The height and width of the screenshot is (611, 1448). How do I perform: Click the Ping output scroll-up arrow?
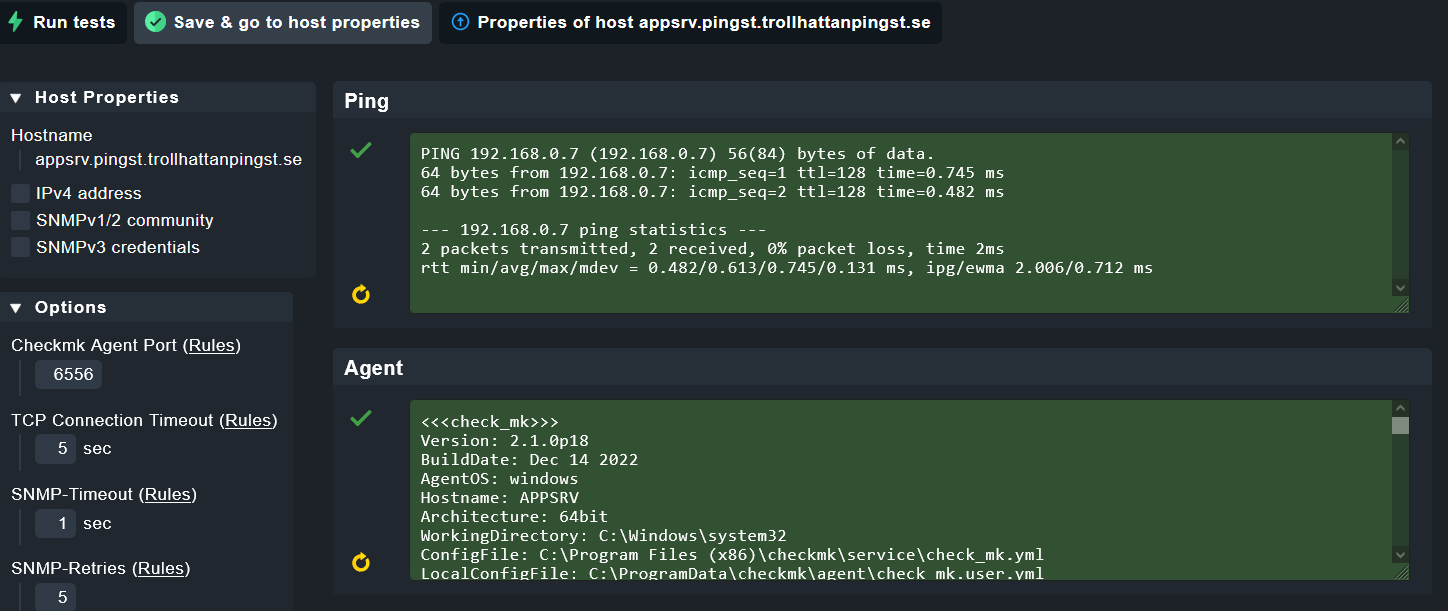(1400, 142)
